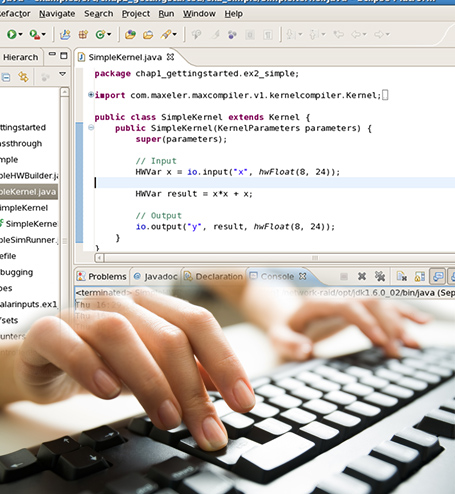455x494 pixels.
Task: Minimize the left view panel
Action: pos(52,54)
